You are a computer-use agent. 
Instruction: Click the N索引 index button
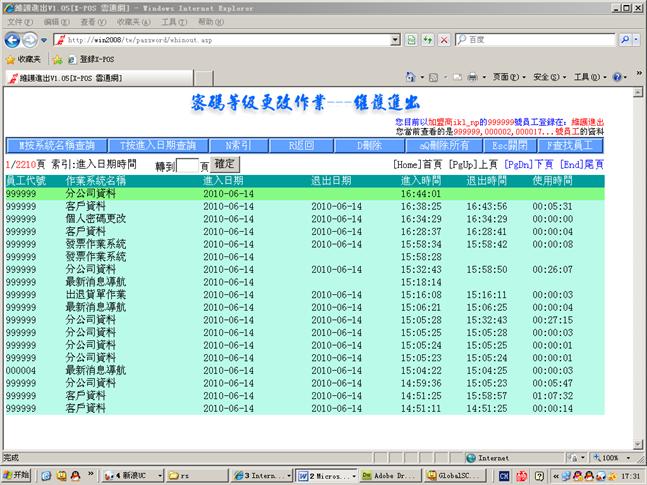tap(239, 145)
